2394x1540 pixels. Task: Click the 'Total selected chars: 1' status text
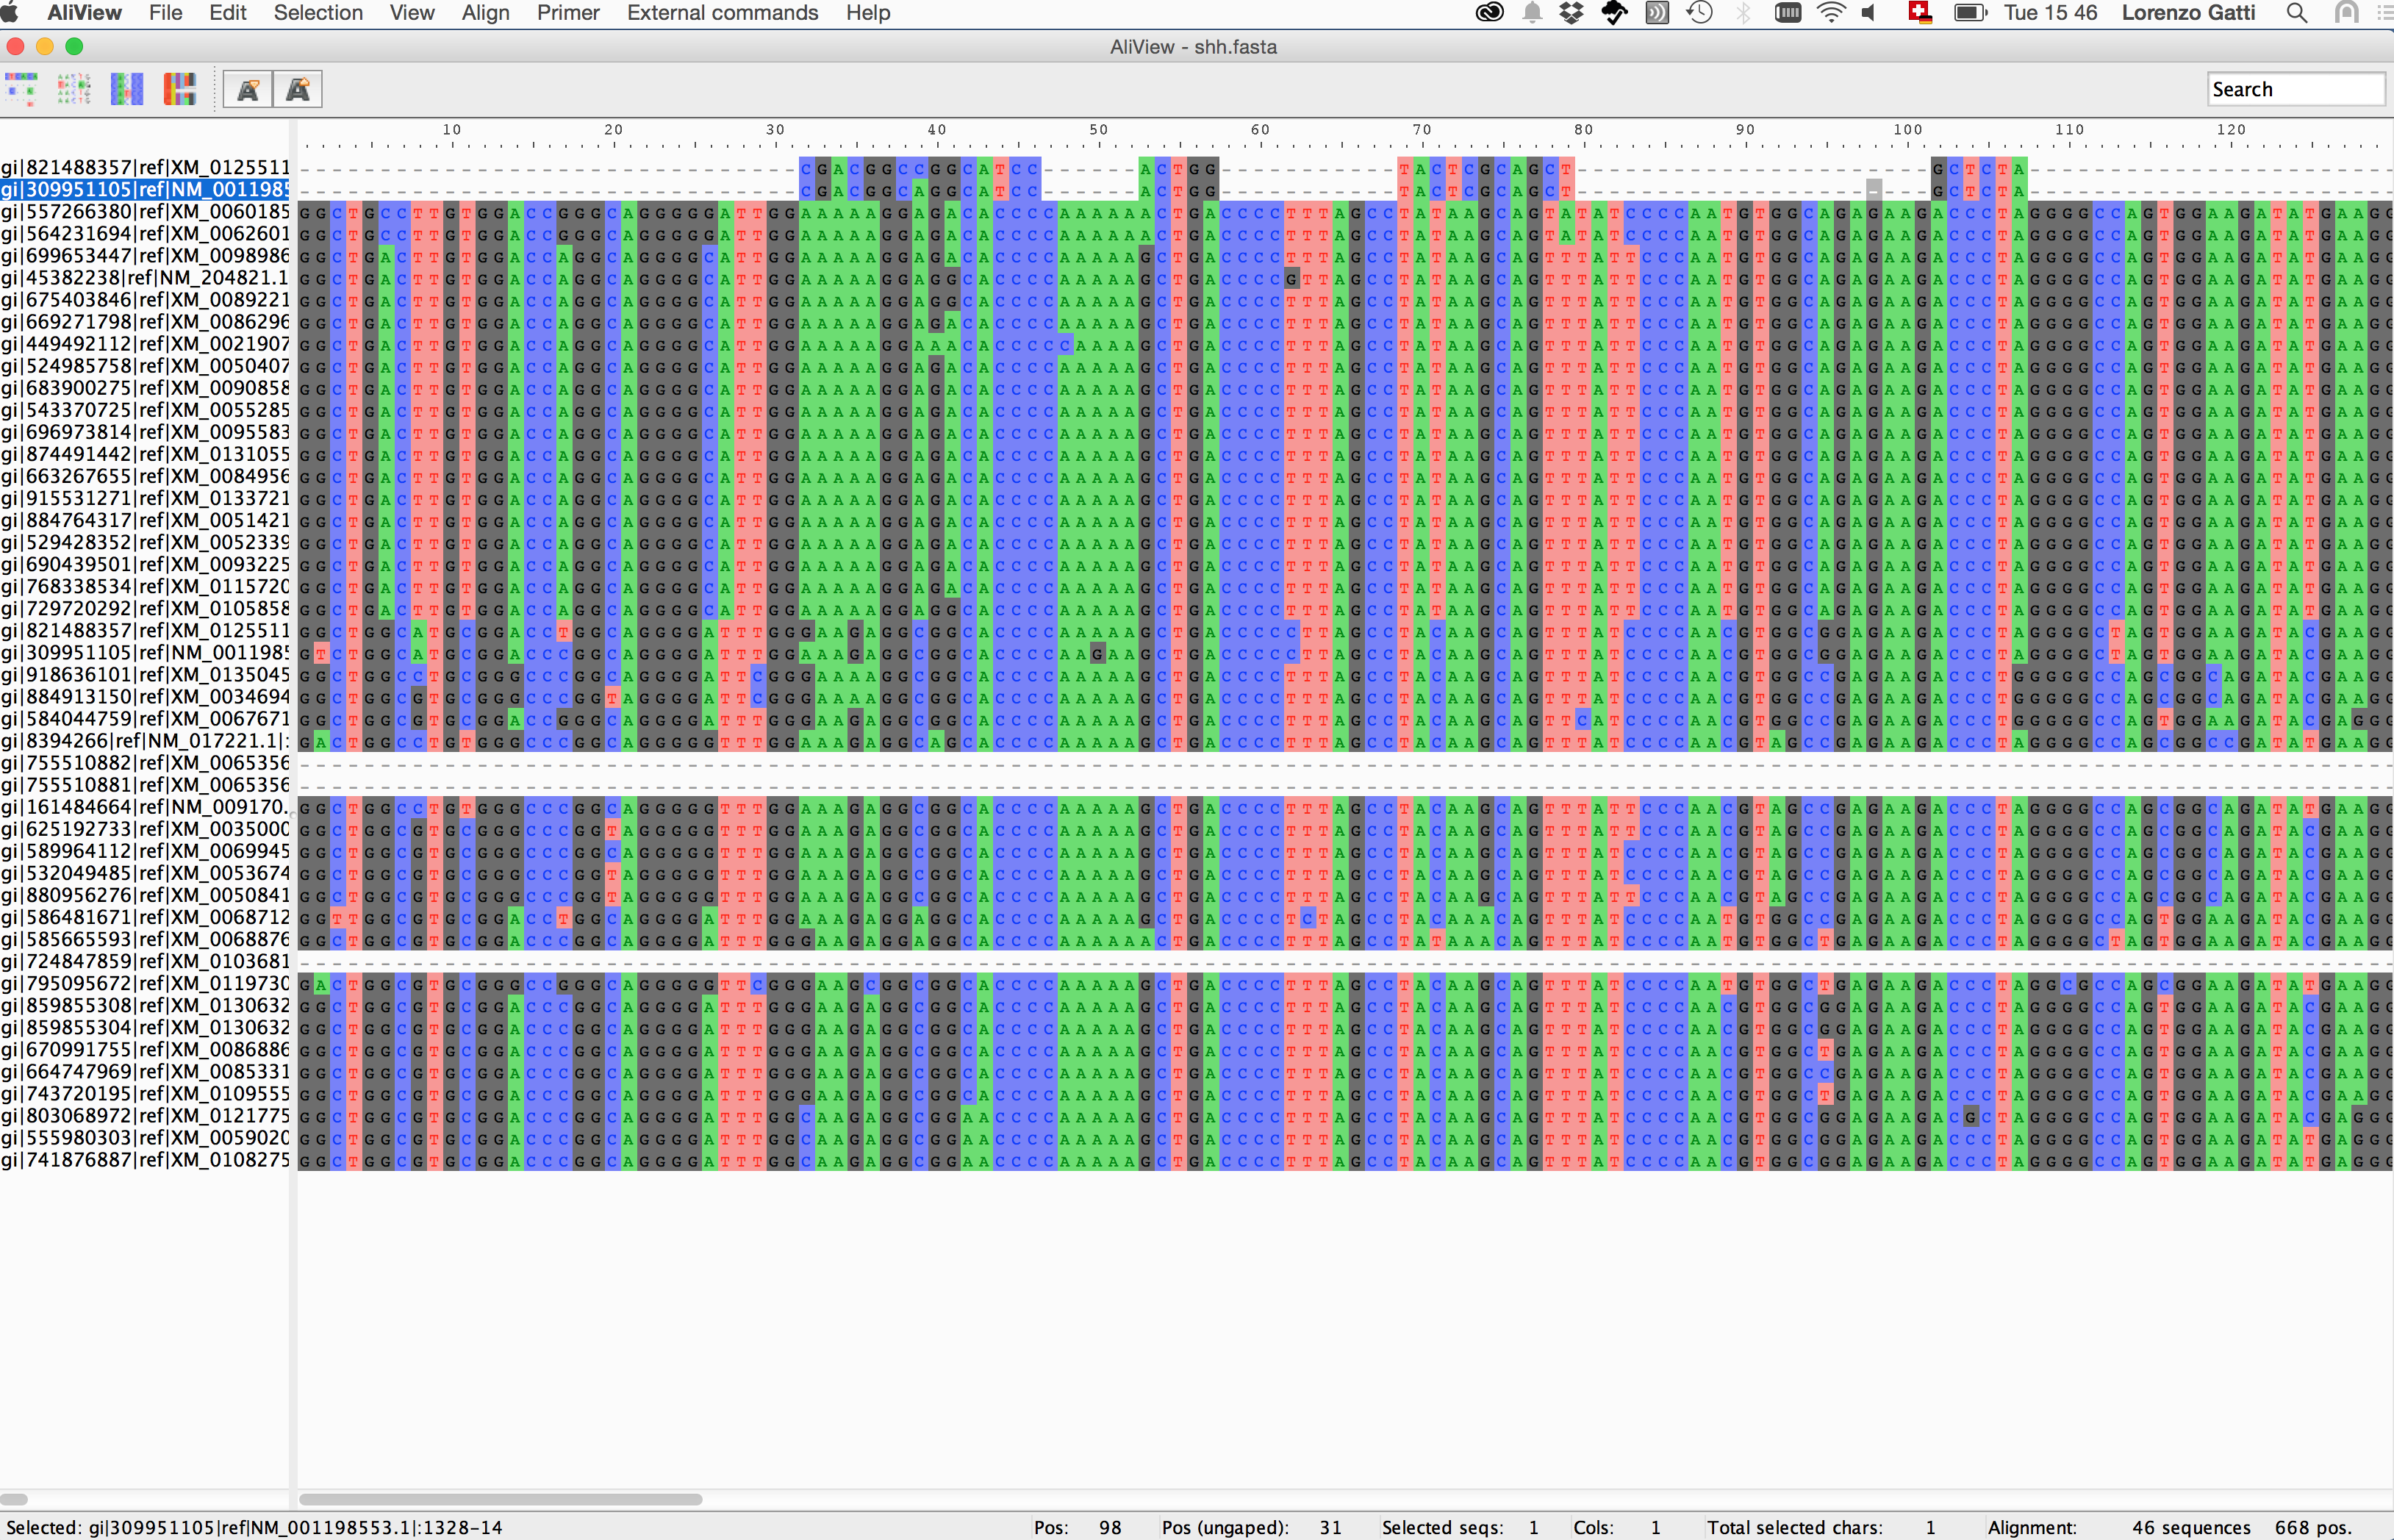tap(1822, 1527)
